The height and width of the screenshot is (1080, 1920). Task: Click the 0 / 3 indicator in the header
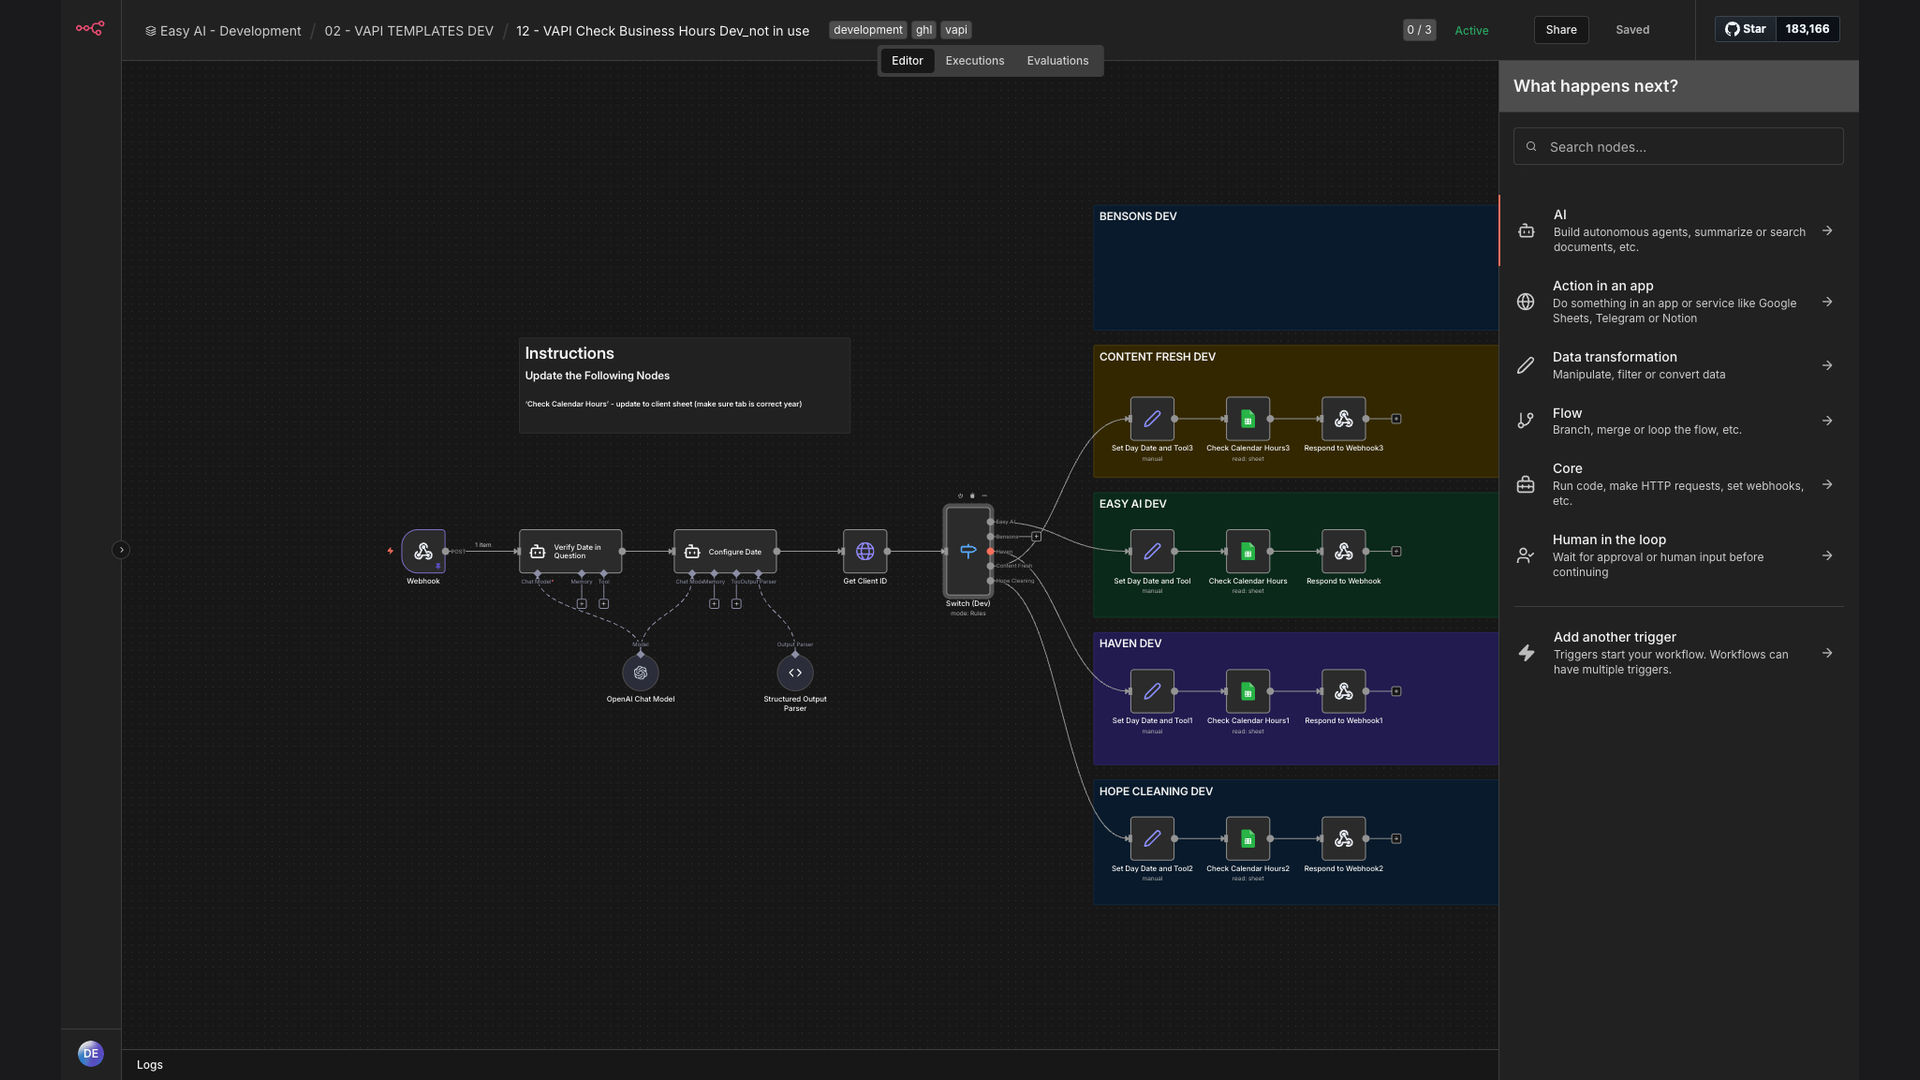(x=1419, y=30)
